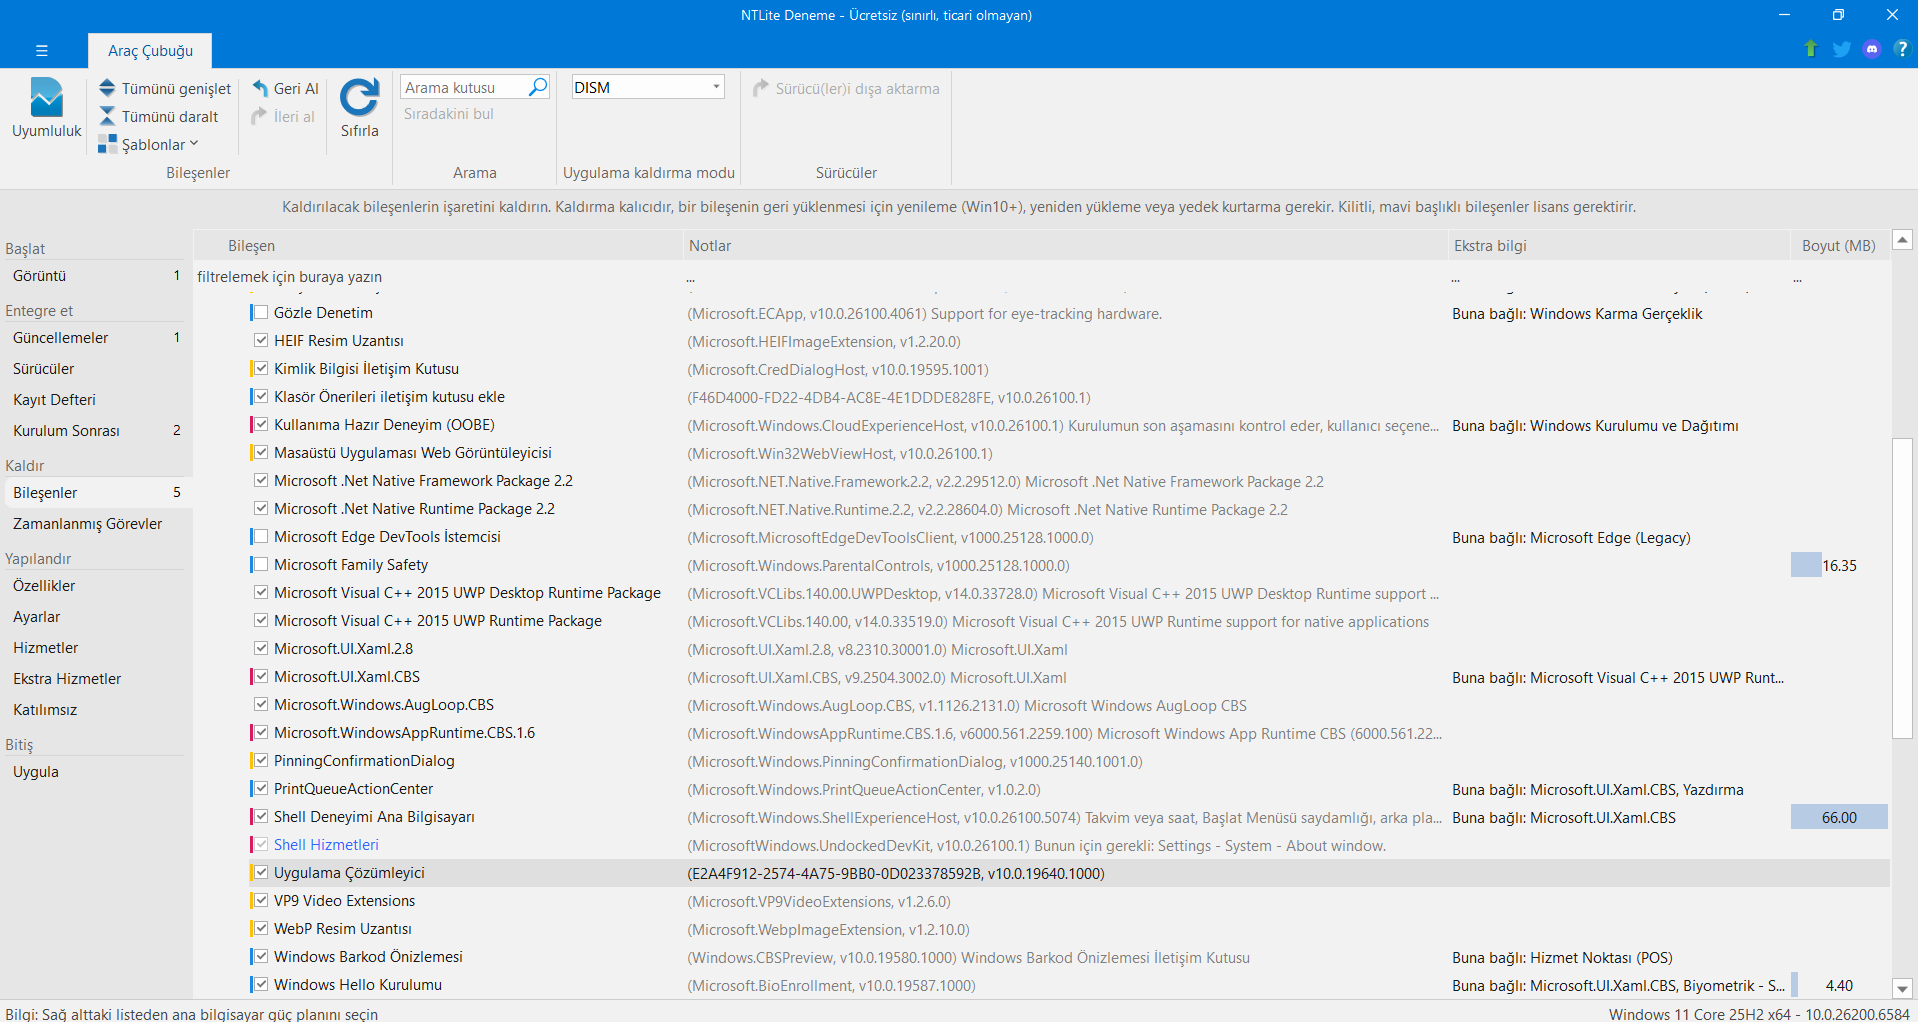Image resolution: width=1918 pixels, height=1022 pixels.
Task: Open the Katılımsız page
Action: tap(95, 710)
